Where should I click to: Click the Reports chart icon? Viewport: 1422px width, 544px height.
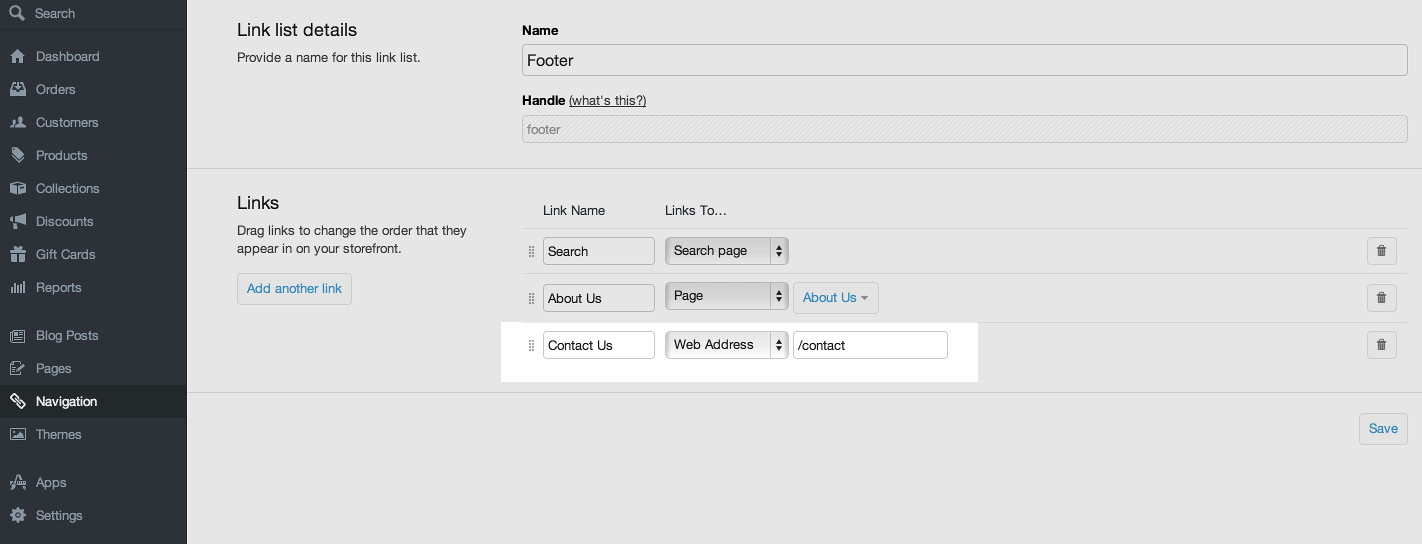pyautogui.click(x=17, y=287)
